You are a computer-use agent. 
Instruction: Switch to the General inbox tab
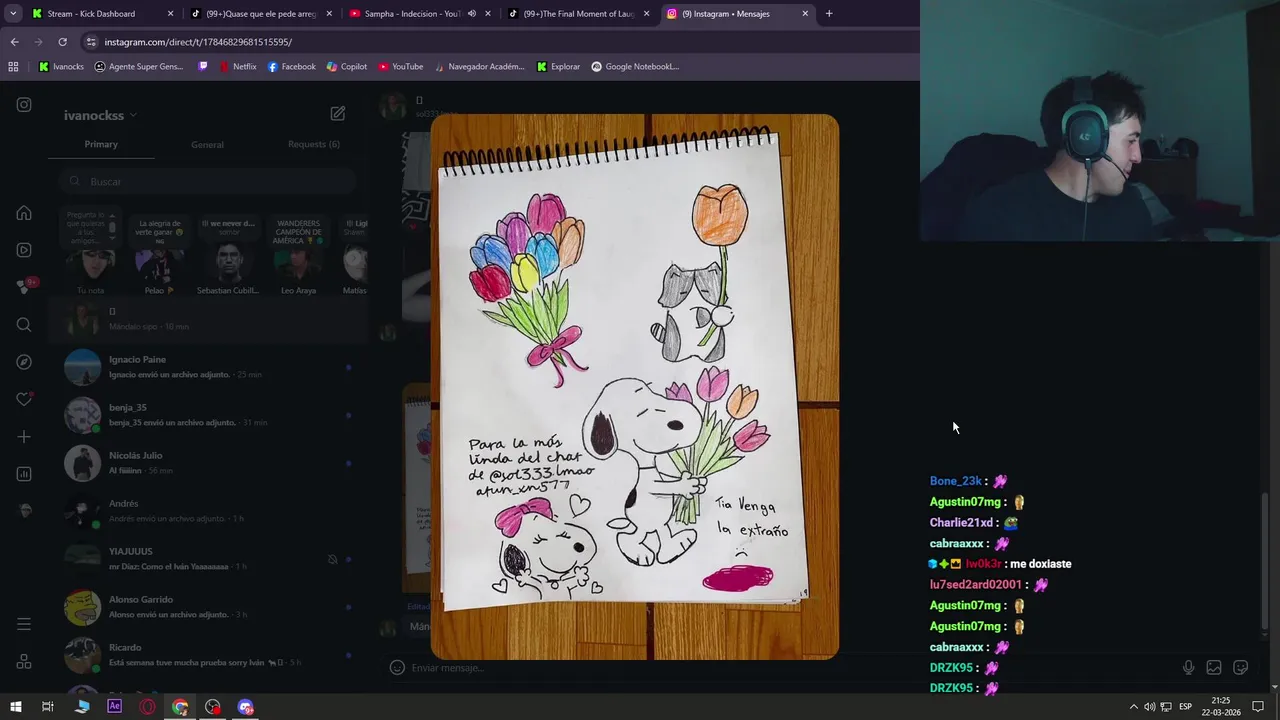point(207,144)
